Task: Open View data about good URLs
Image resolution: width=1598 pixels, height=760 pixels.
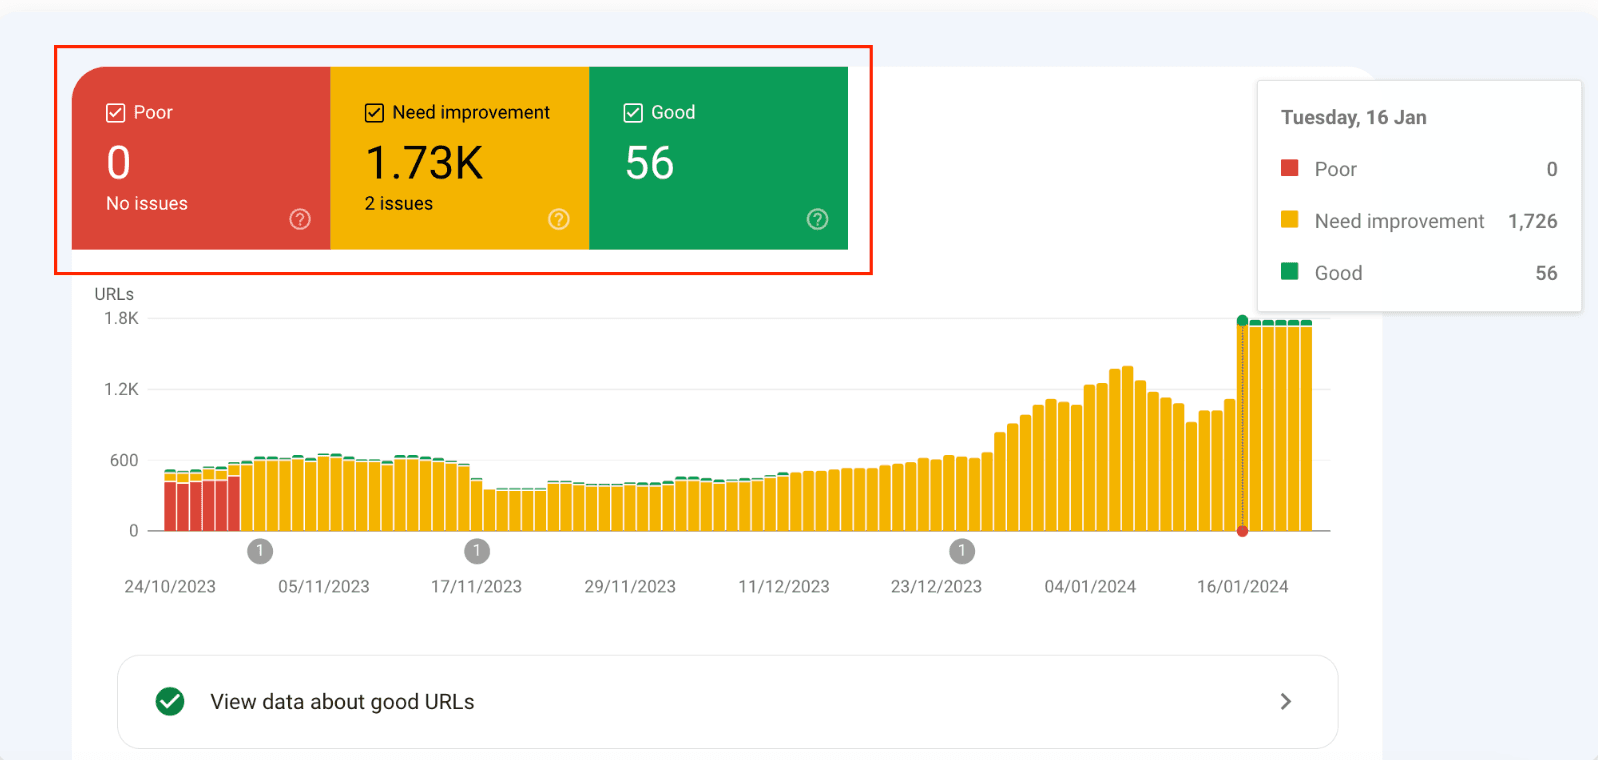Action: pyautogui.click(x=342, y=702)
